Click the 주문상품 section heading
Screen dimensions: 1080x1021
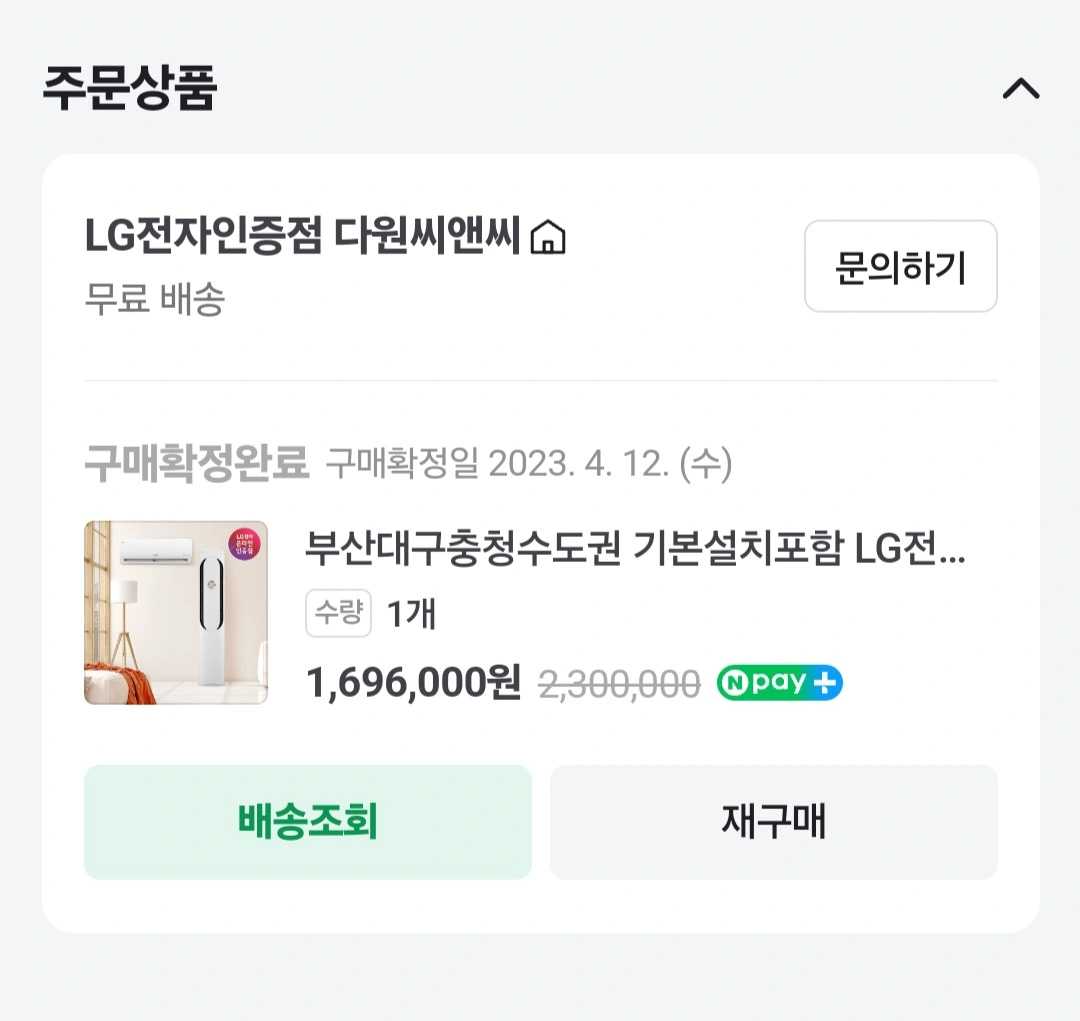pos(130,88)
